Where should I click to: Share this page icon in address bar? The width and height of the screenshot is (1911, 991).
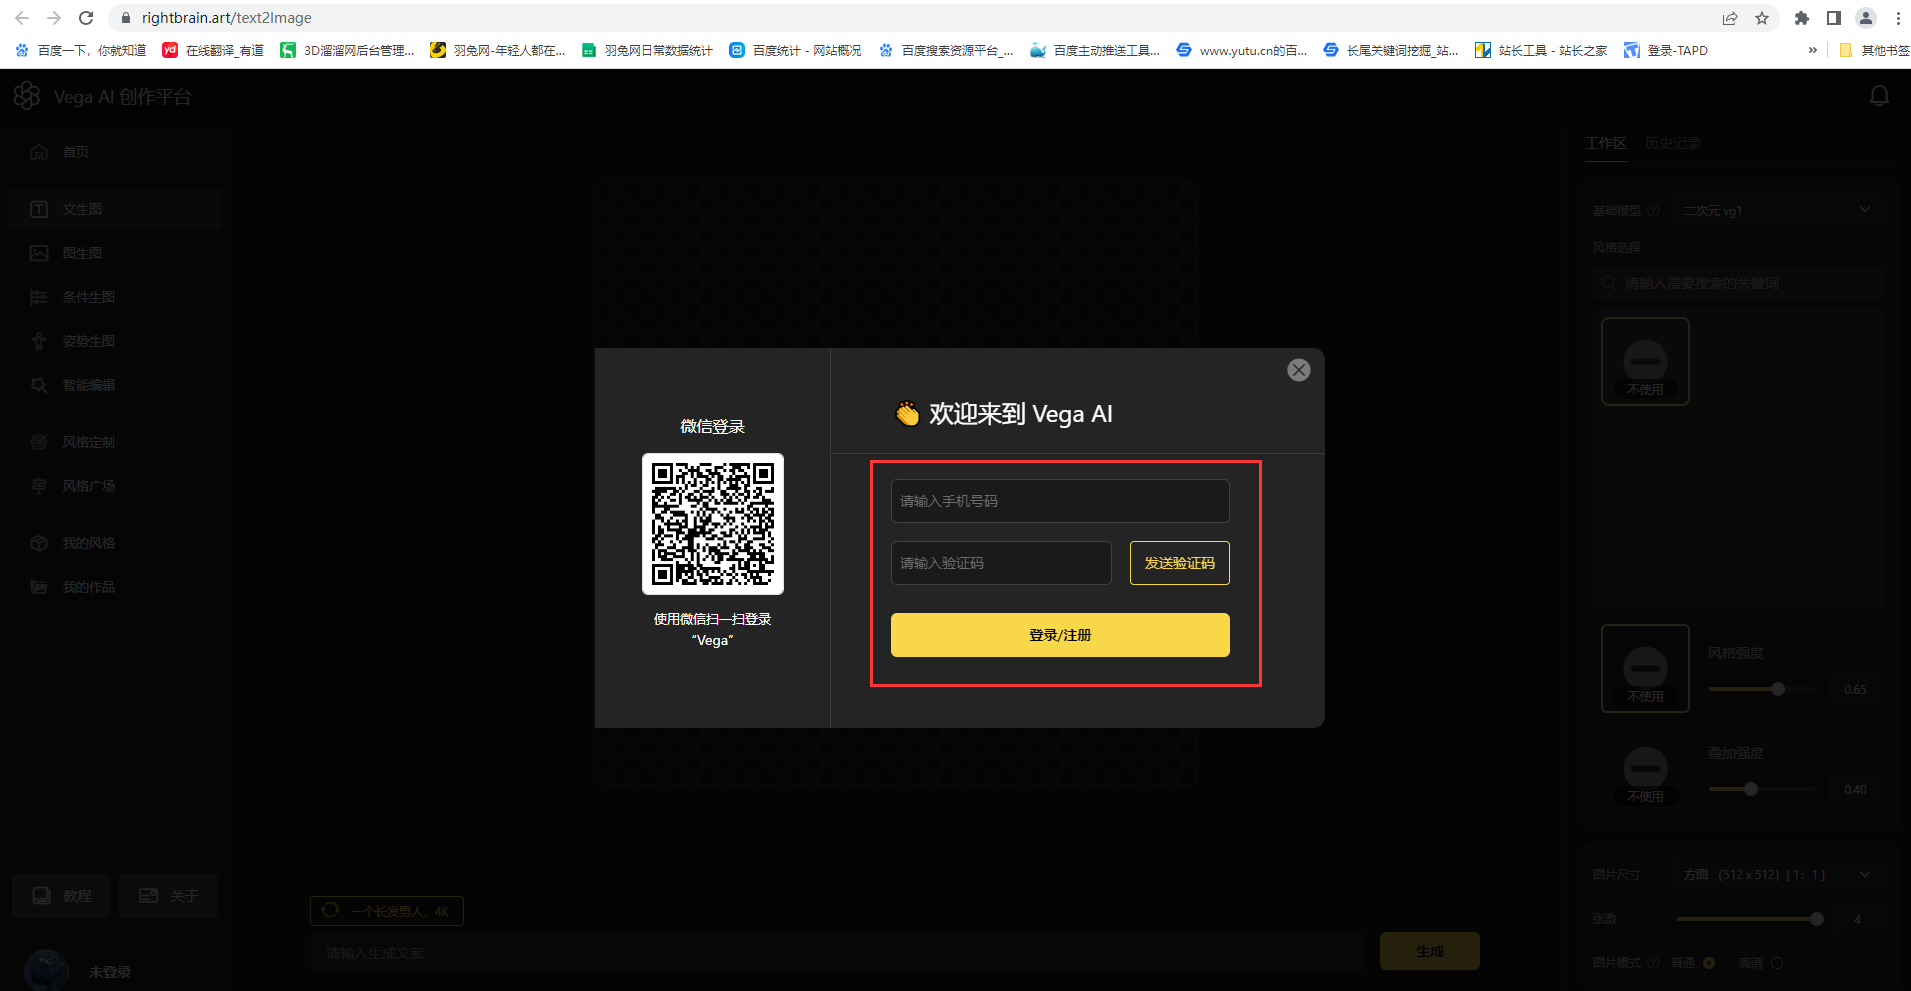click(1730, 18)
